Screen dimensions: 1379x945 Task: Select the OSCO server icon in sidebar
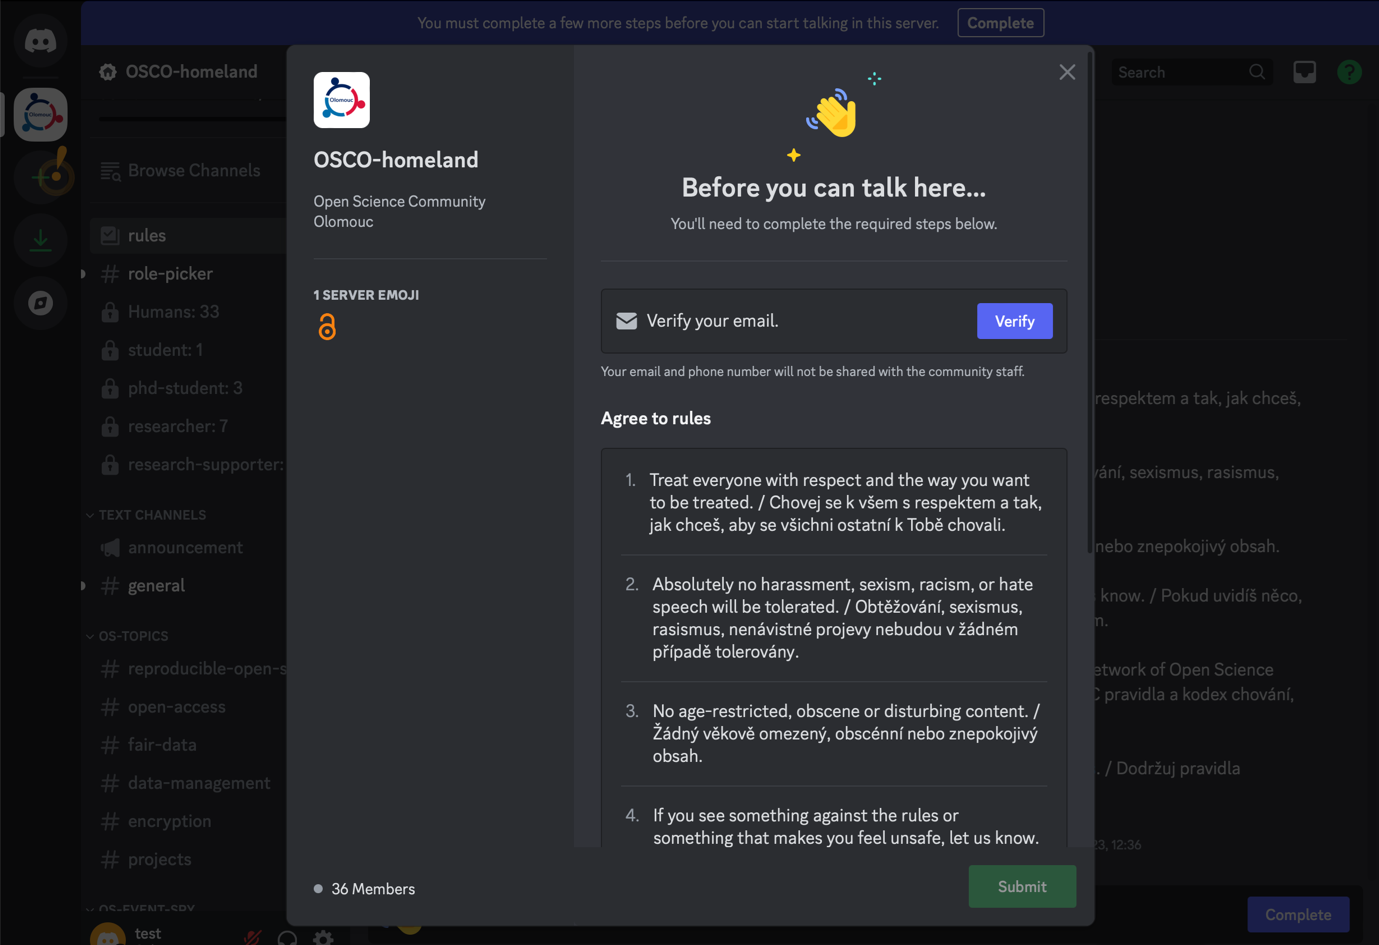point(40,114)
